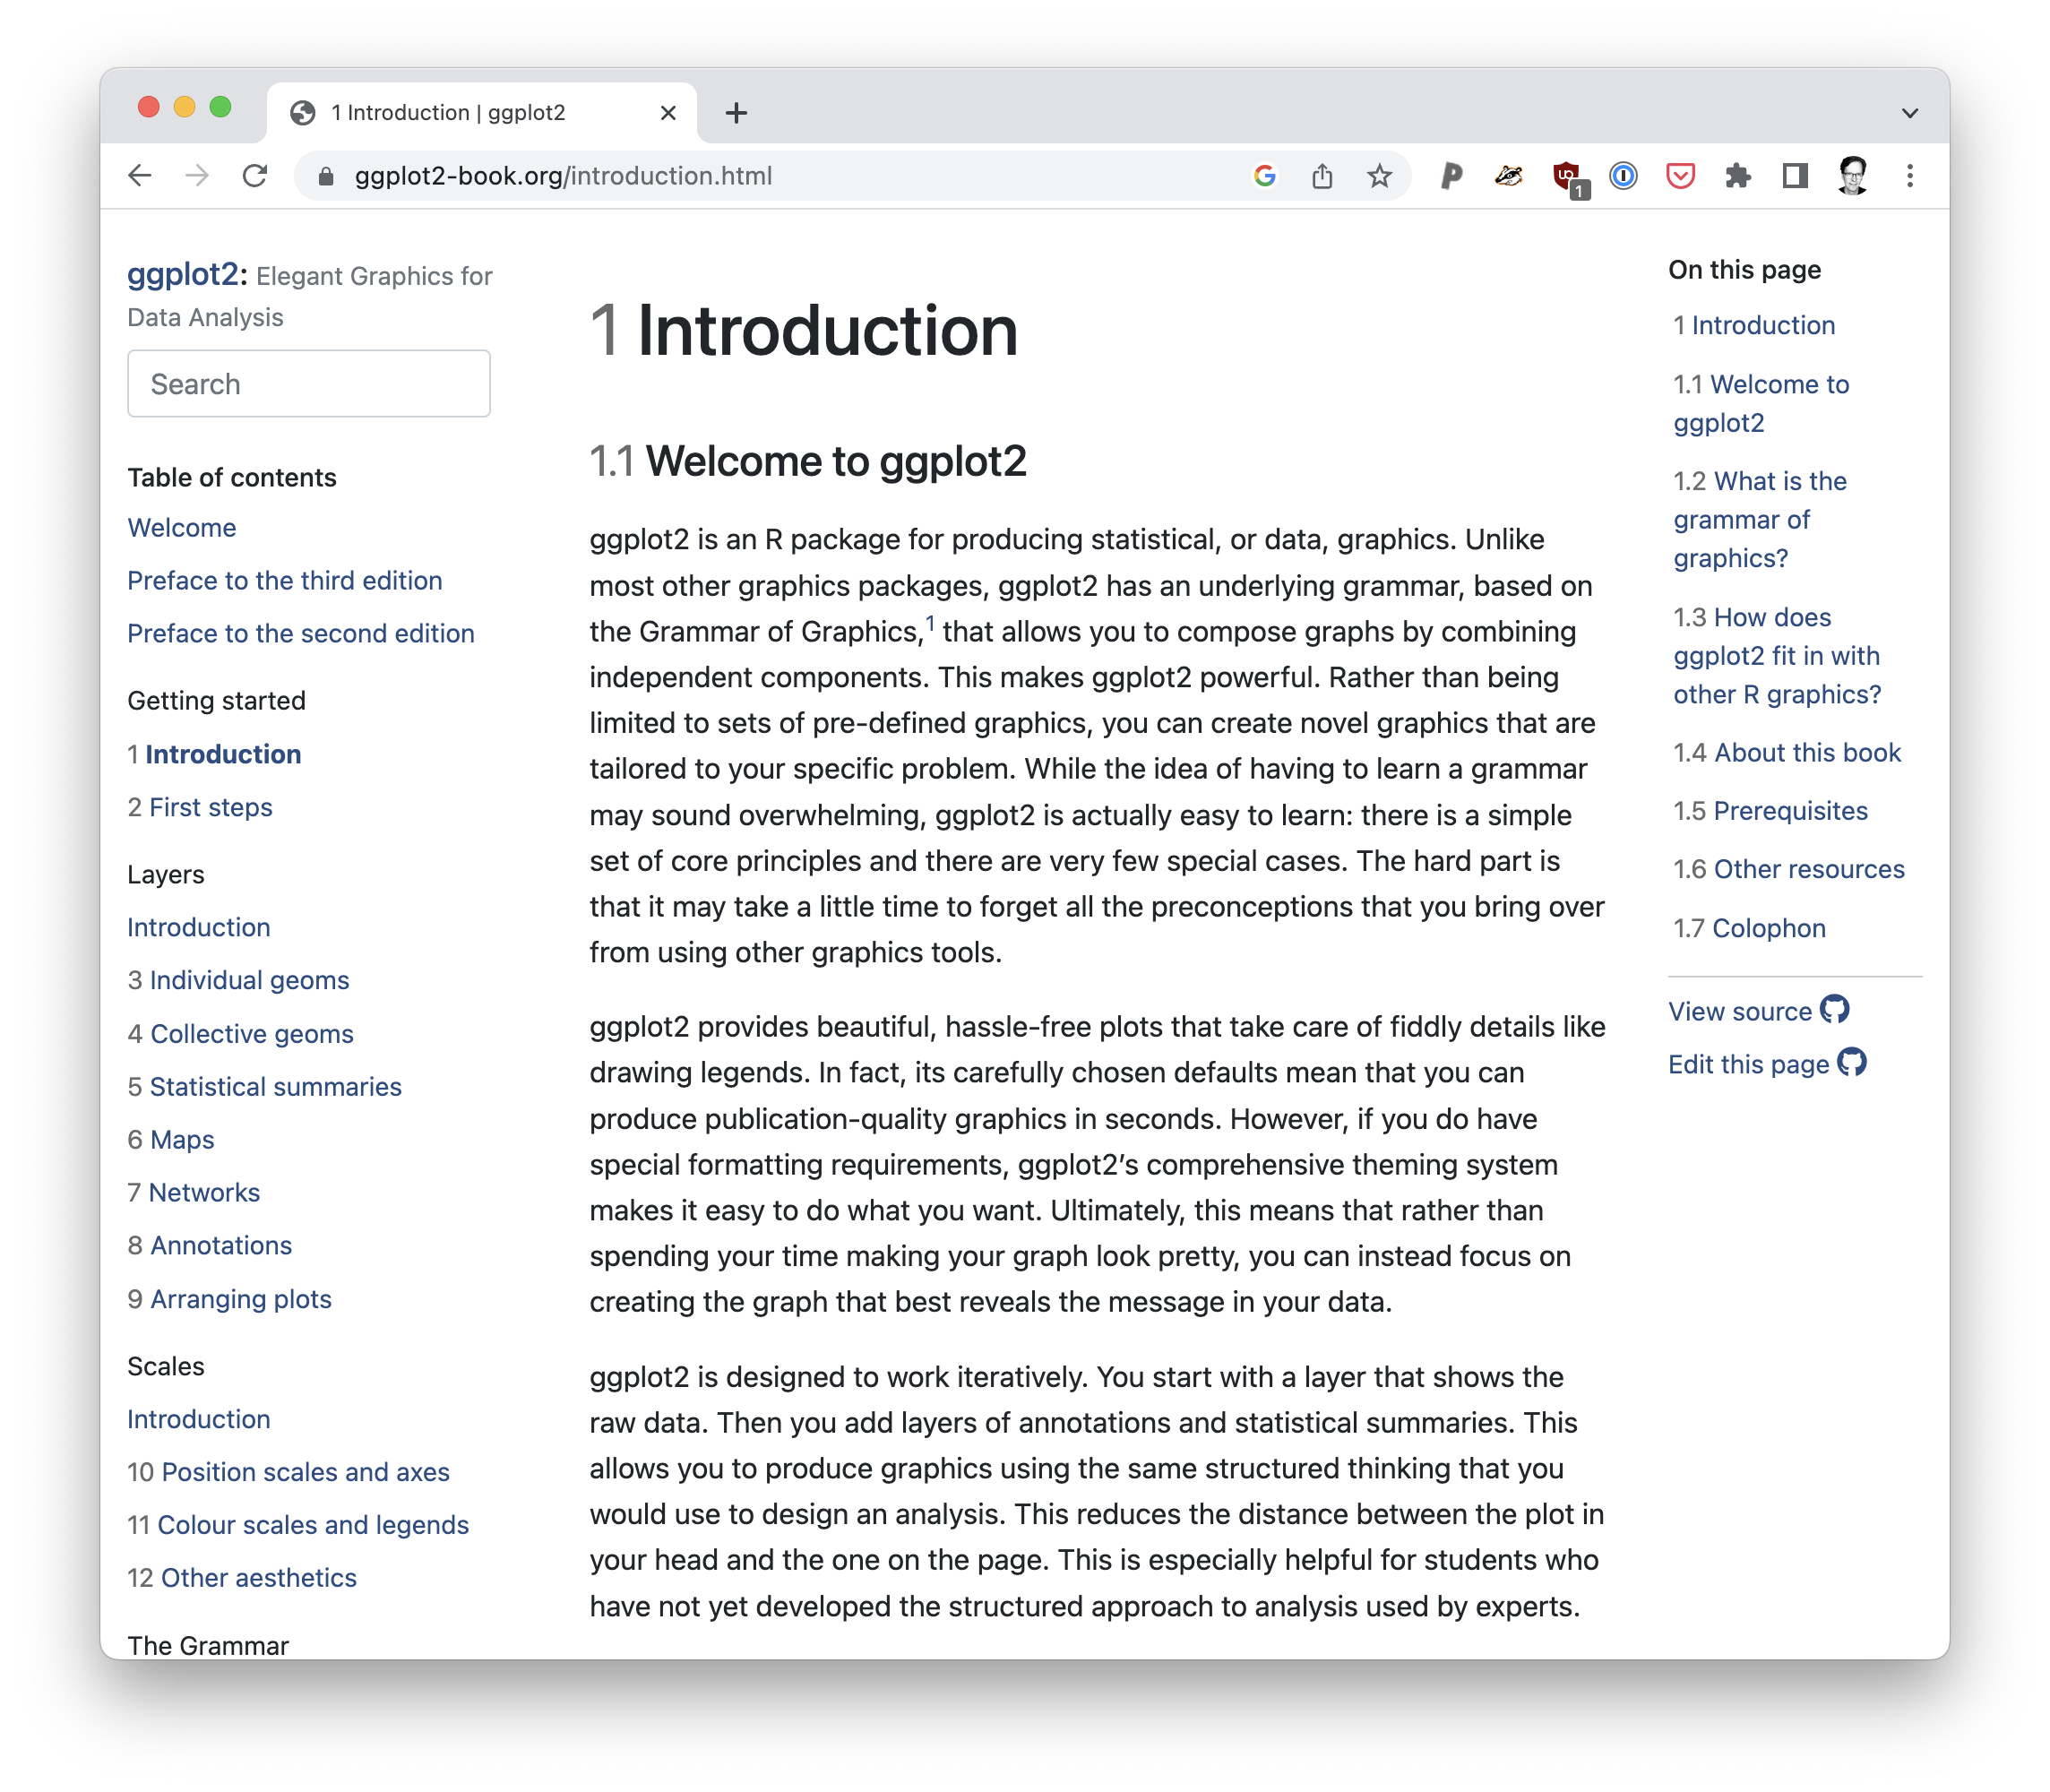
Task: Open the 1Password extension icon
Action: [1623, 176]
